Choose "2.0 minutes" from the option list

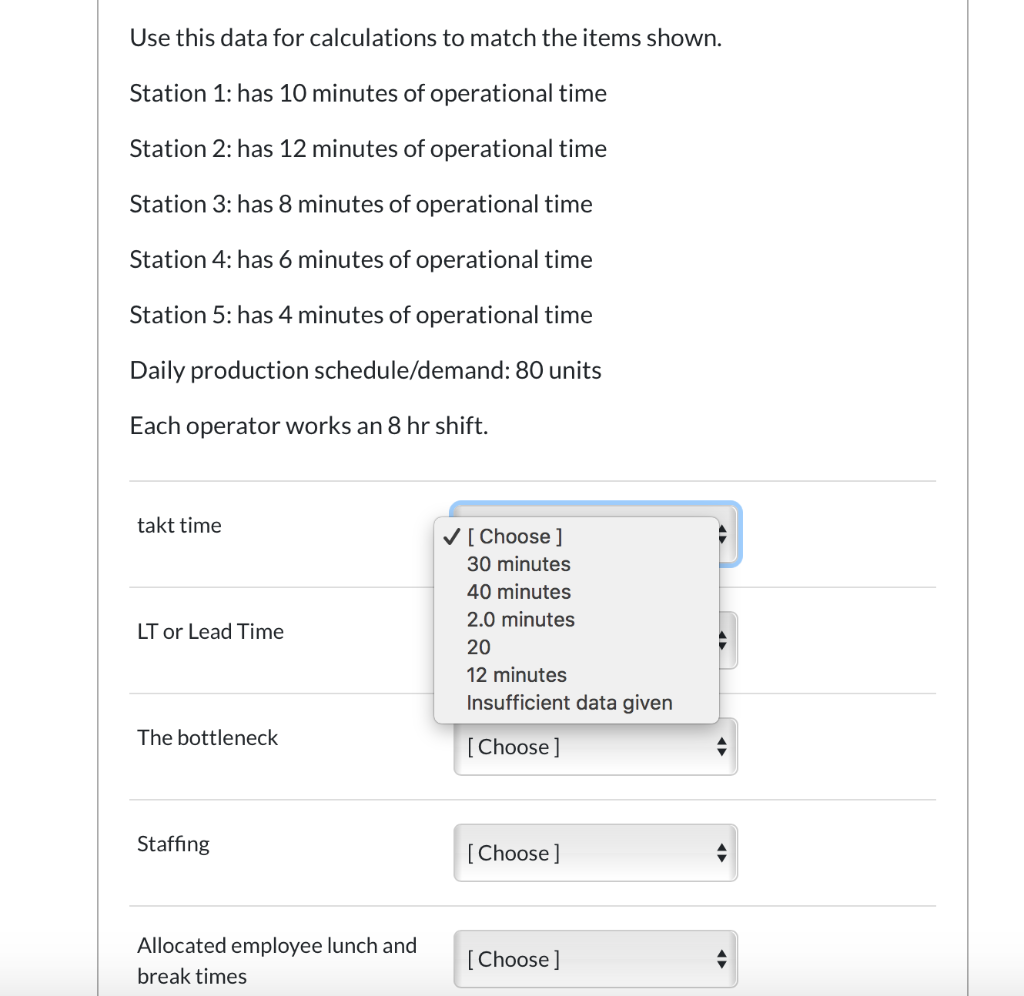pyautogui.click(x=520, y=620)
